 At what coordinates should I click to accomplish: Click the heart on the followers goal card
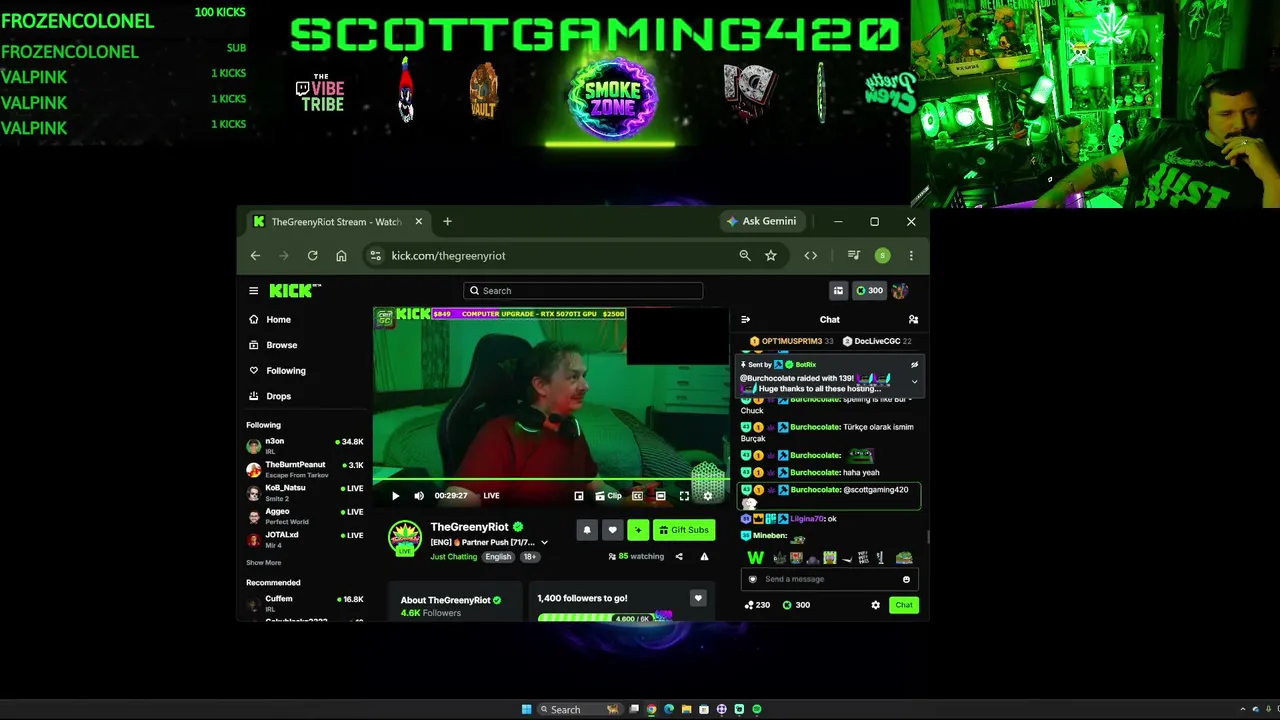pyautogui.click(x=698, y=598)
